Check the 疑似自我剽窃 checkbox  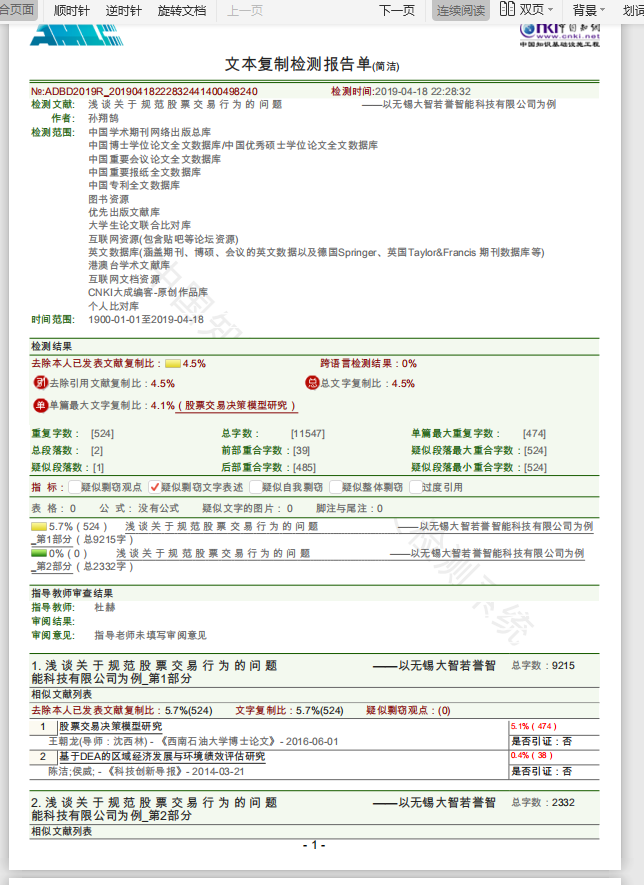pos(255,487)
